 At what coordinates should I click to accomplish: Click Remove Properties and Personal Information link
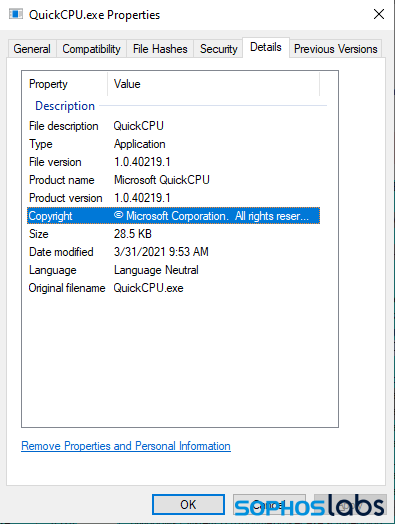[126, 446]
